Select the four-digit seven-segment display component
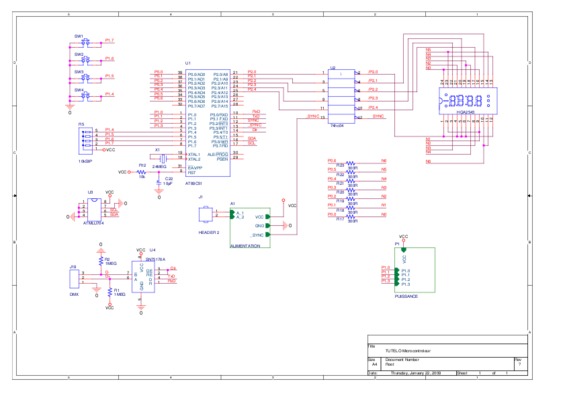The height and width of the screenshot is (400, 565). [468, 101]
